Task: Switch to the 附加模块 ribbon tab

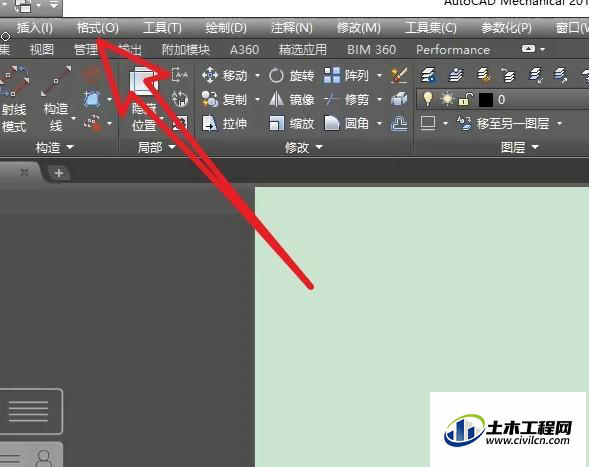Action: pos(186,50)
